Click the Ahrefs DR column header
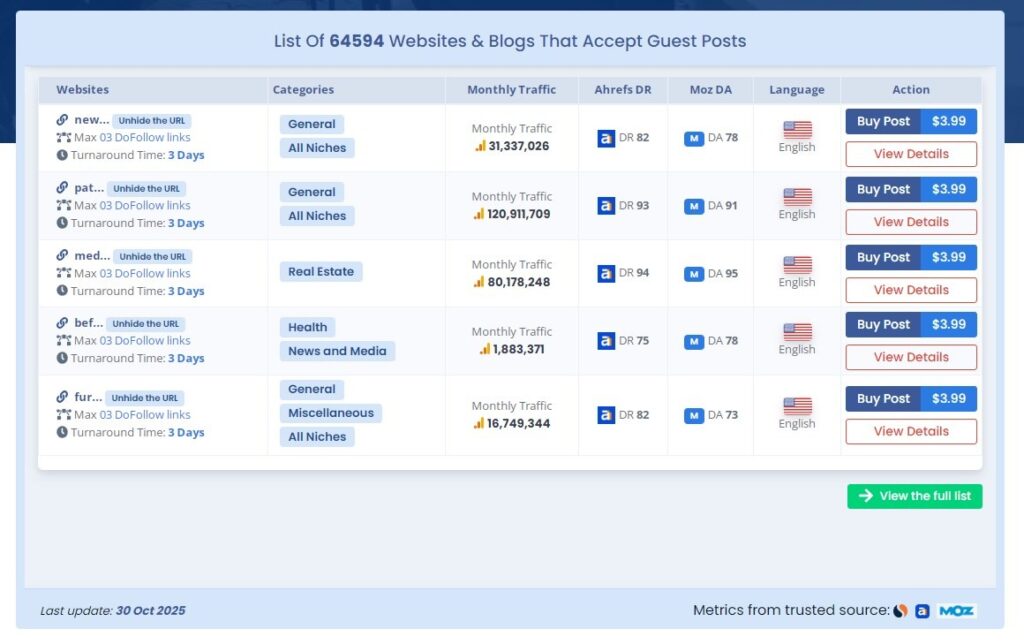Viewport: 1024px width, 644px height. point(622,90)
